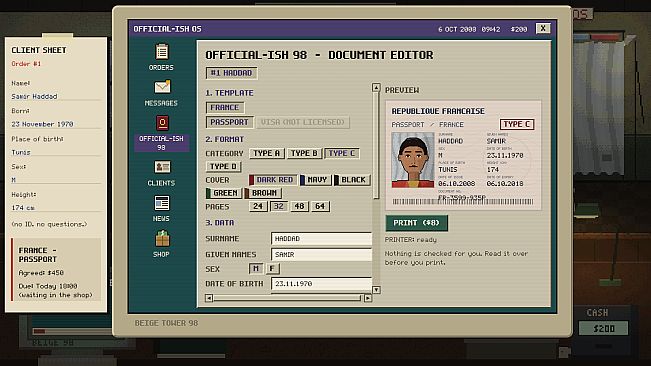Switch to the #1 Haddad order tab
Viewport: 651px width, 366px height.
click(231, 73)
